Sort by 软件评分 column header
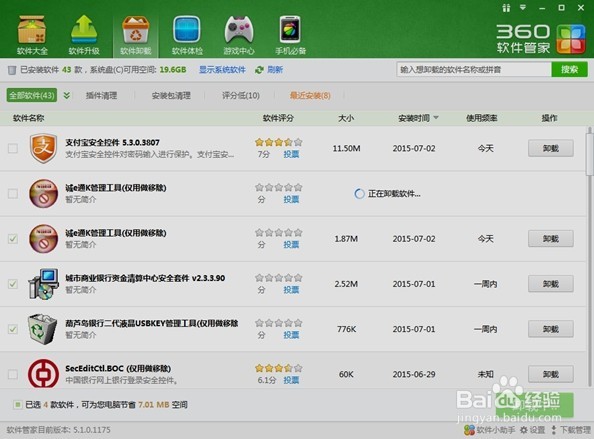This screenshot has width=594, height=439. (278, 118)
